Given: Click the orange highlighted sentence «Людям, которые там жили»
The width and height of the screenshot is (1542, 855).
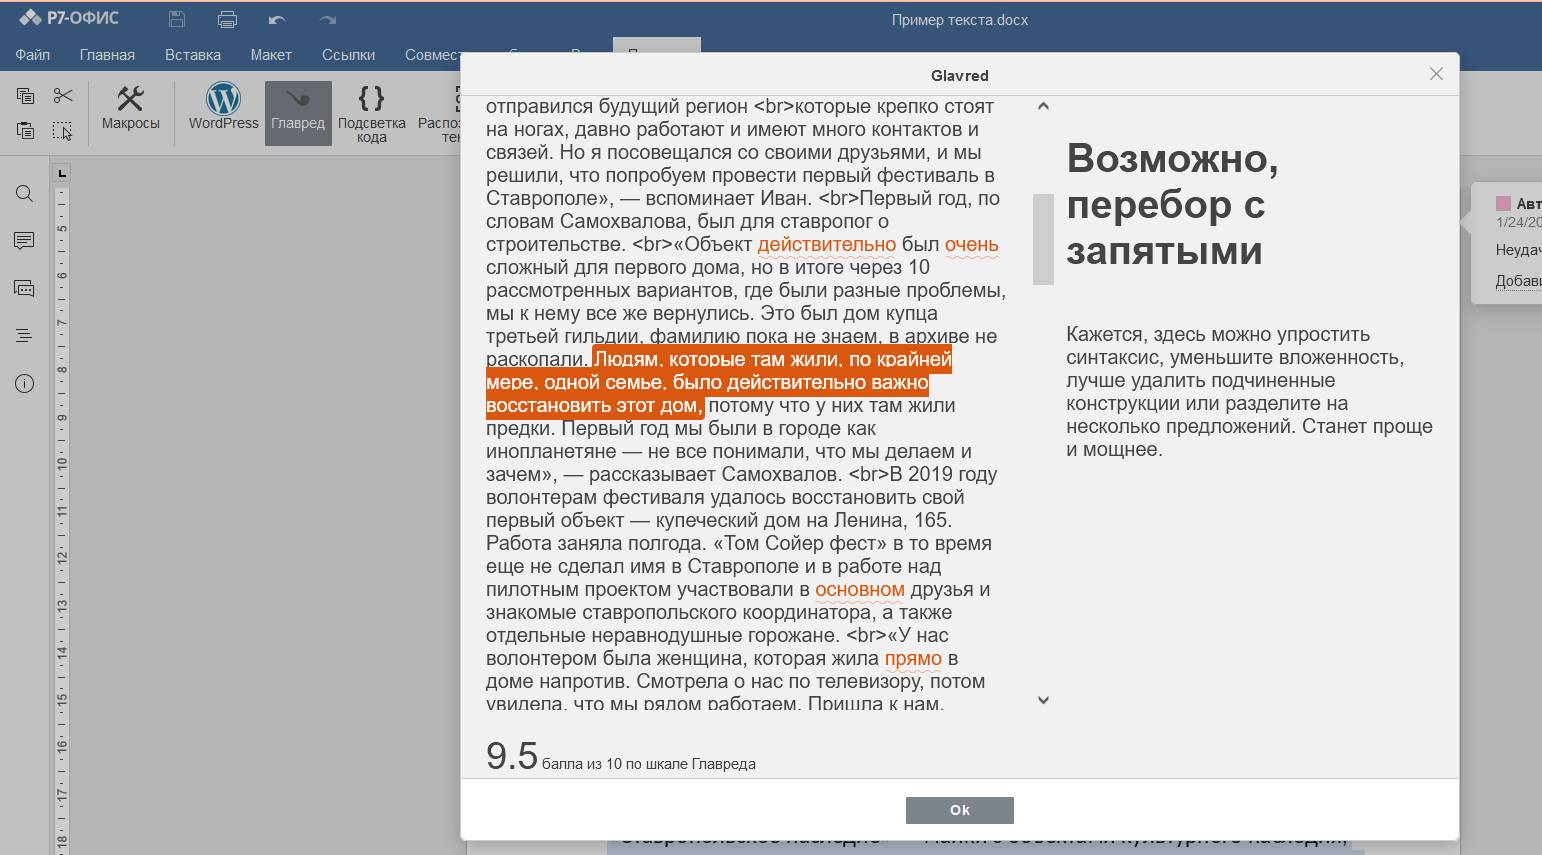Looking at the screenshot, I should [x=718, y=382].
